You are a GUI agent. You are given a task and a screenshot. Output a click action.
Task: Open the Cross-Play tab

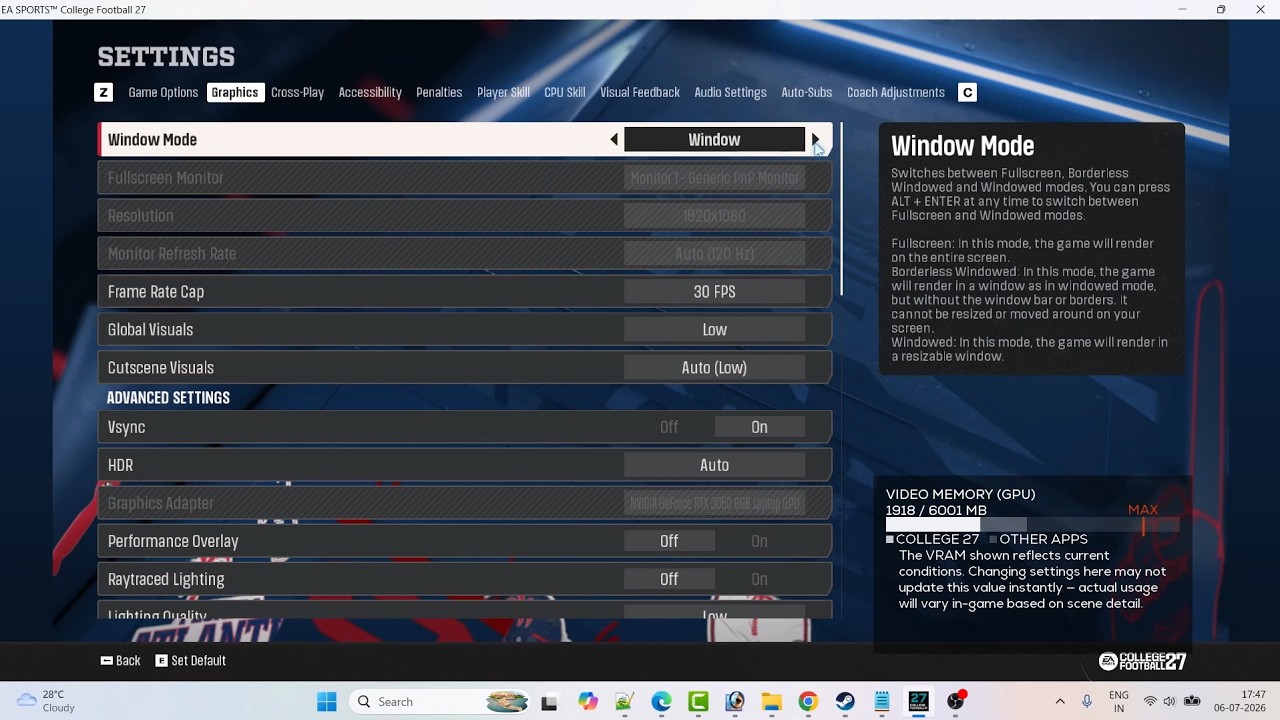pos(297,92)
